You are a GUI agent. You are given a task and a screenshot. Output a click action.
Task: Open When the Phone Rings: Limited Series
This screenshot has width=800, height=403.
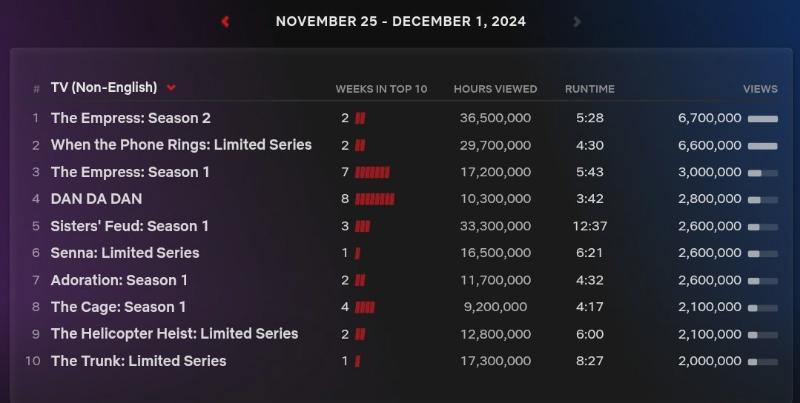[181, 145]
